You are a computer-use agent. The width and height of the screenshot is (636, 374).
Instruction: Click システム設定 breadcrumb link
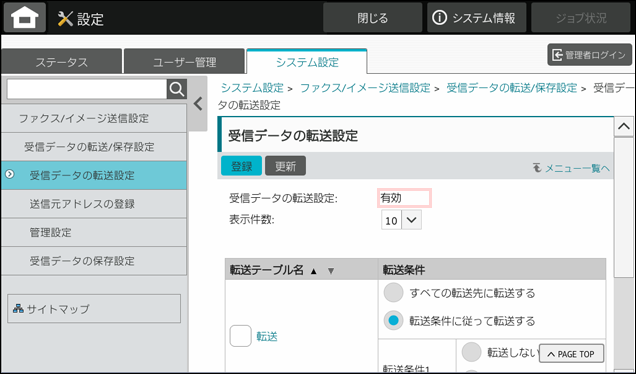pos(252,88)
